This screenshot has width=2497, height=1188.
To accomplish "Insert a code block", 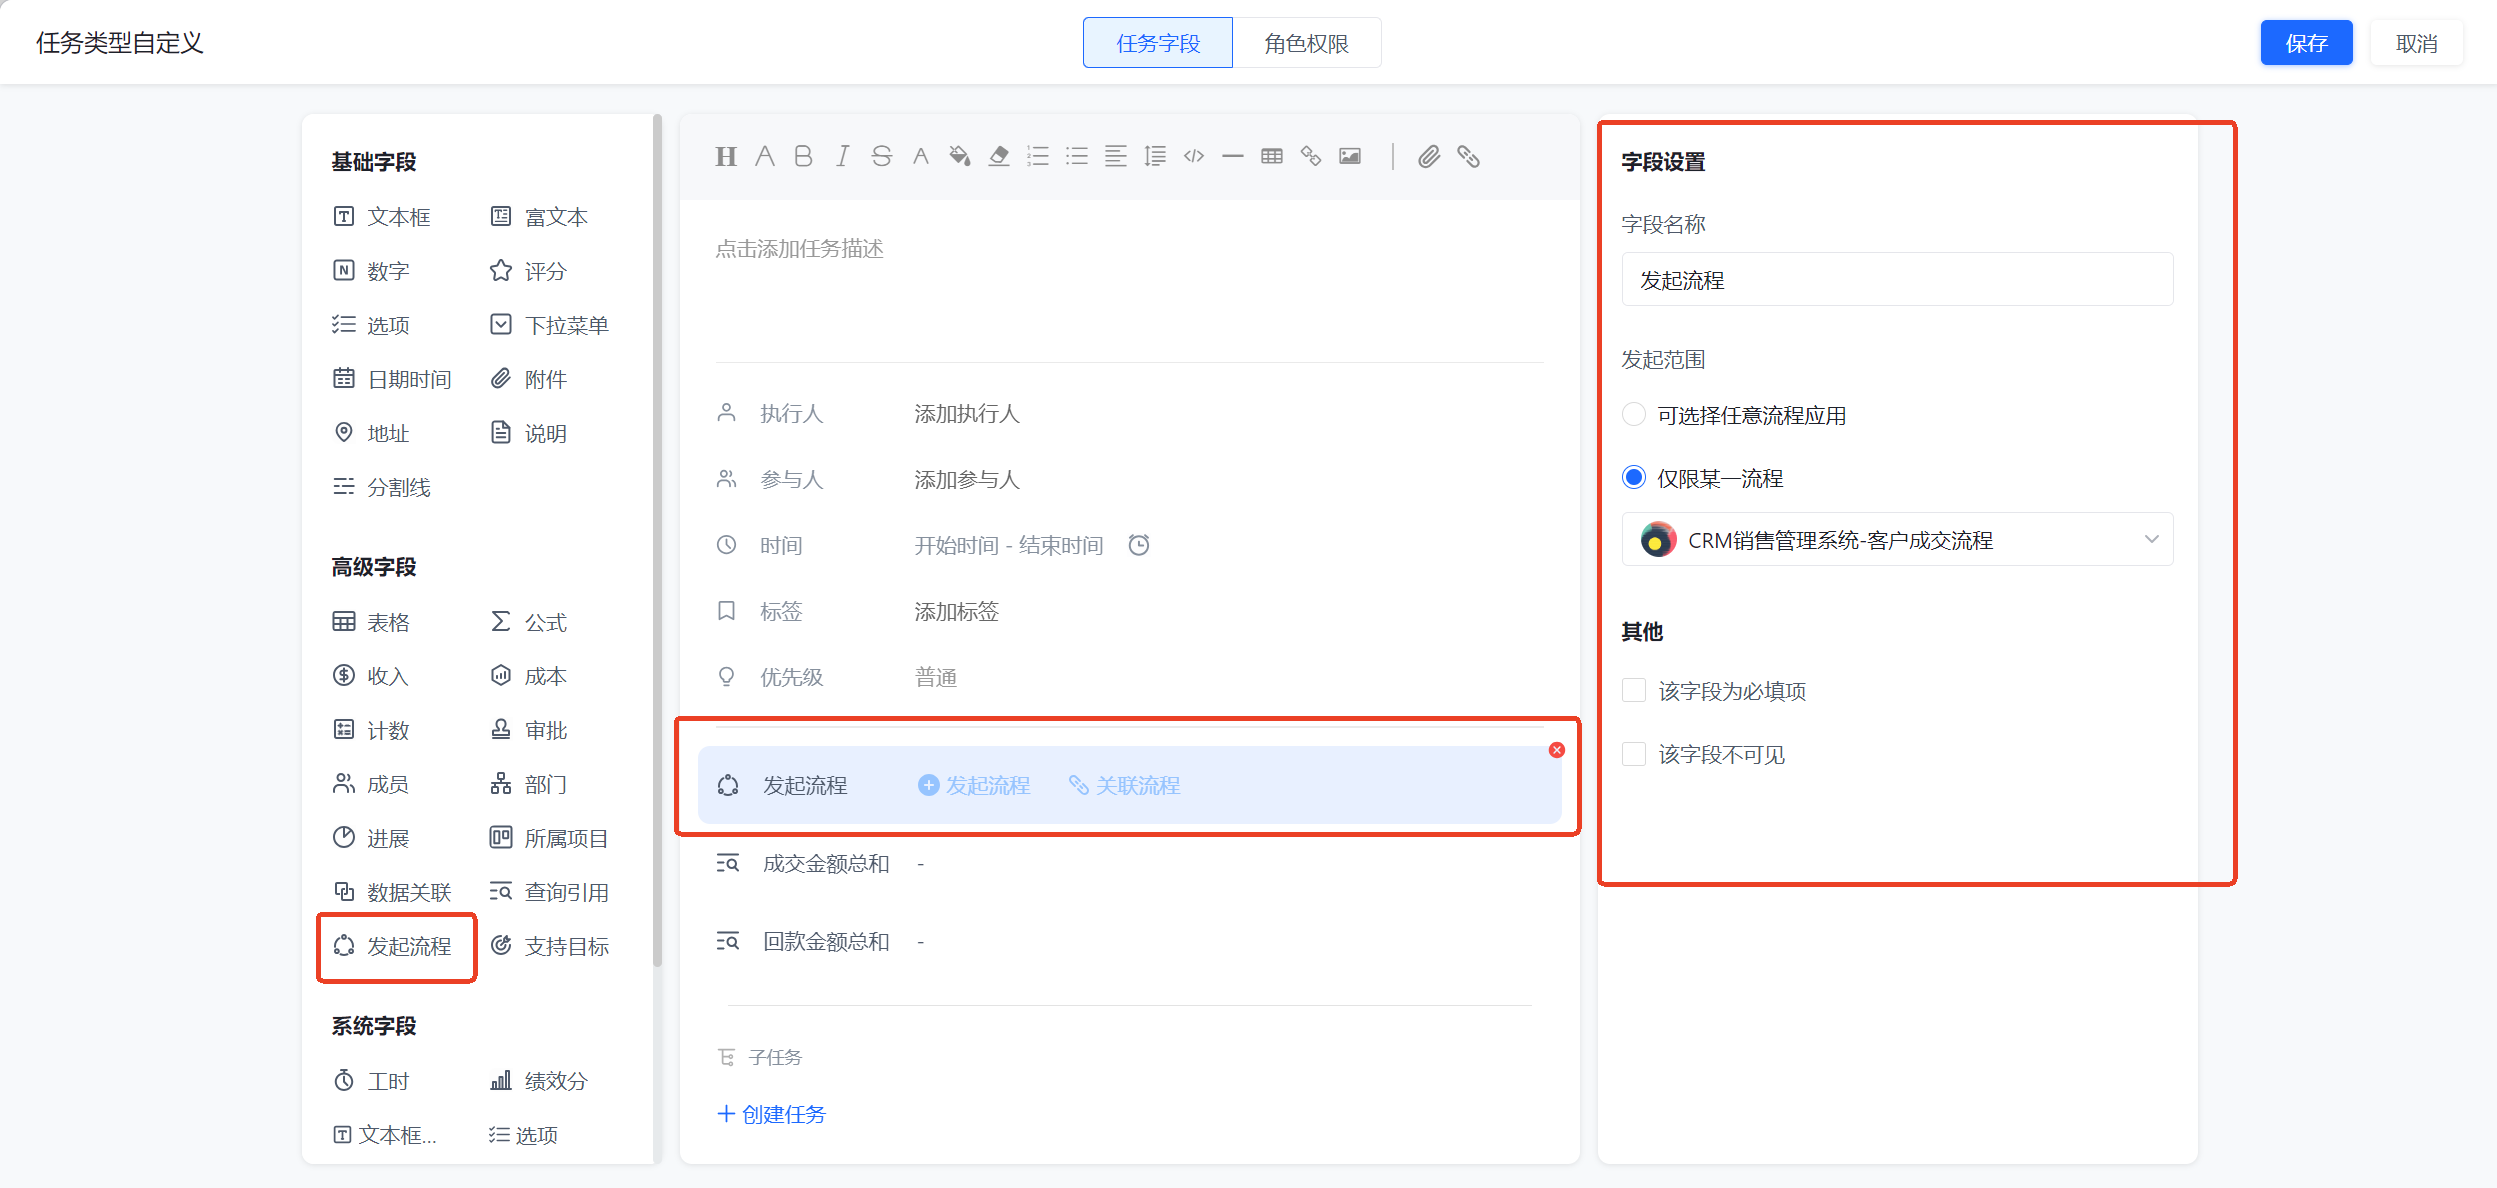I will click(x=1194, y=156).
